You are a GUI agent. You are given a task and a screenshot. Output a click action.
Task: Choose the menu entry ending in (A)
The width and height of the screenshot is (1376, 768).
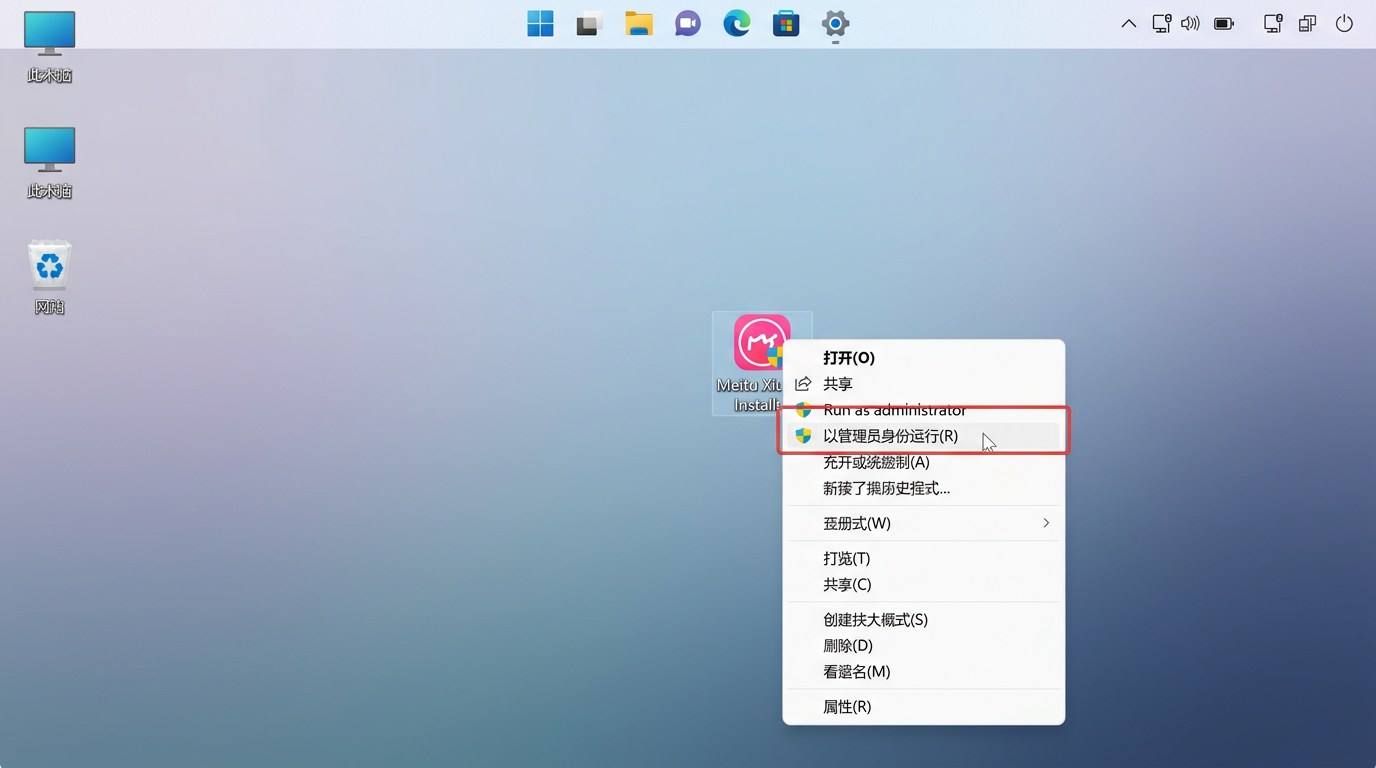tap(923, 462)
